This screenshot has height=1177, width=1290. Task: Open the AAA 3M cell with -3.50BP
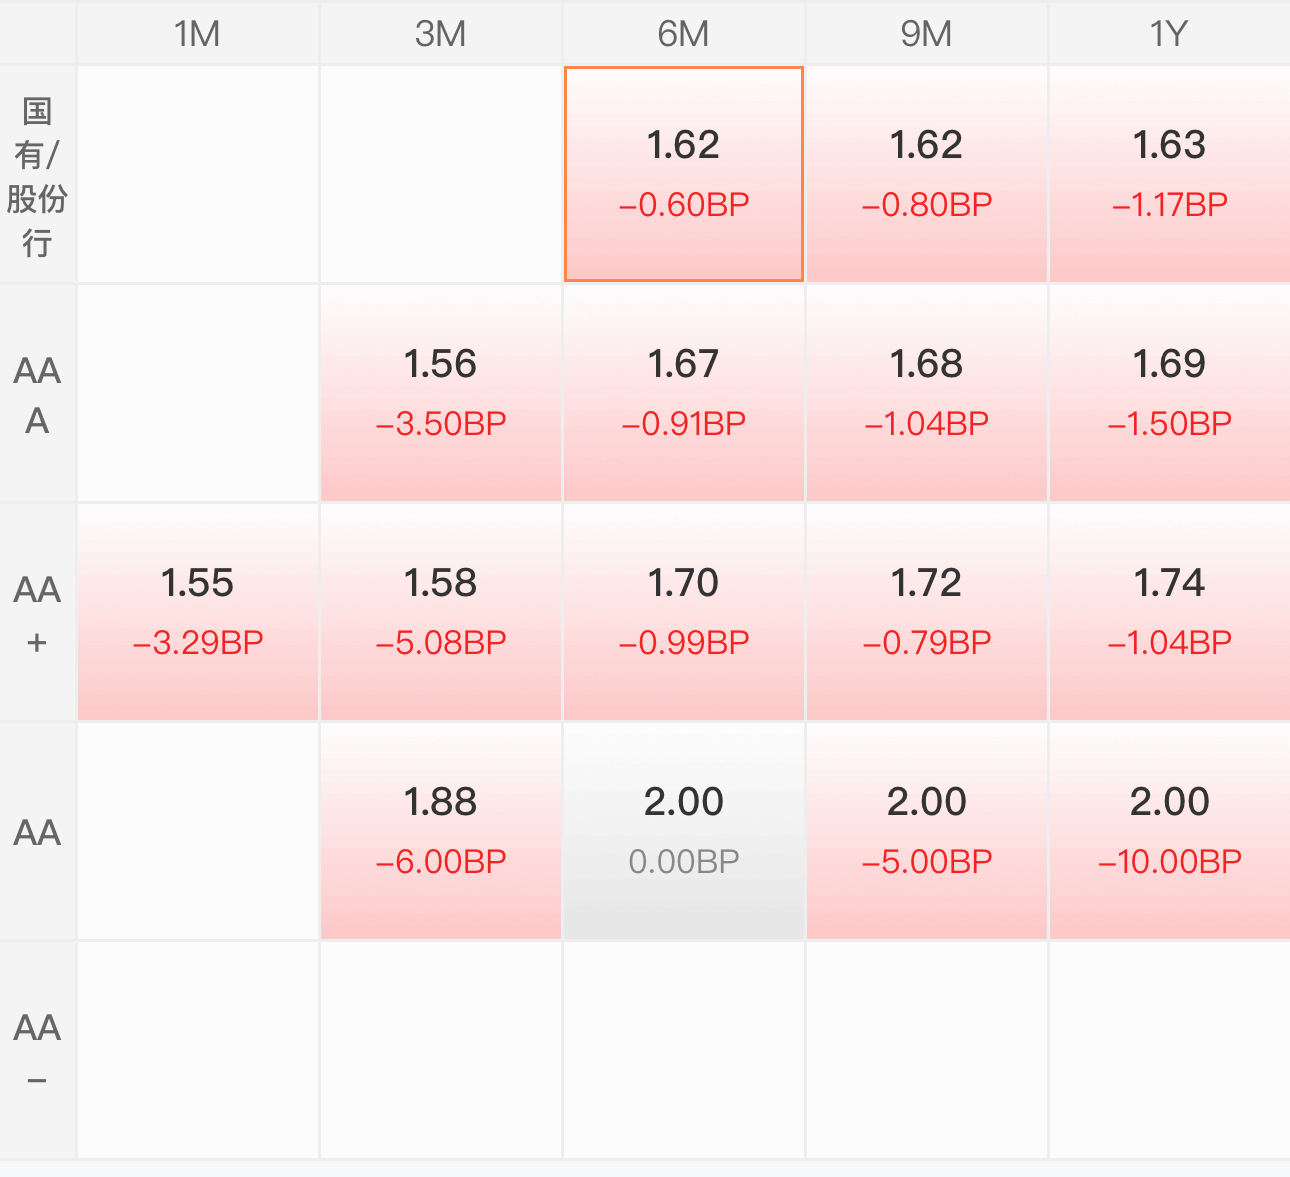441,393
